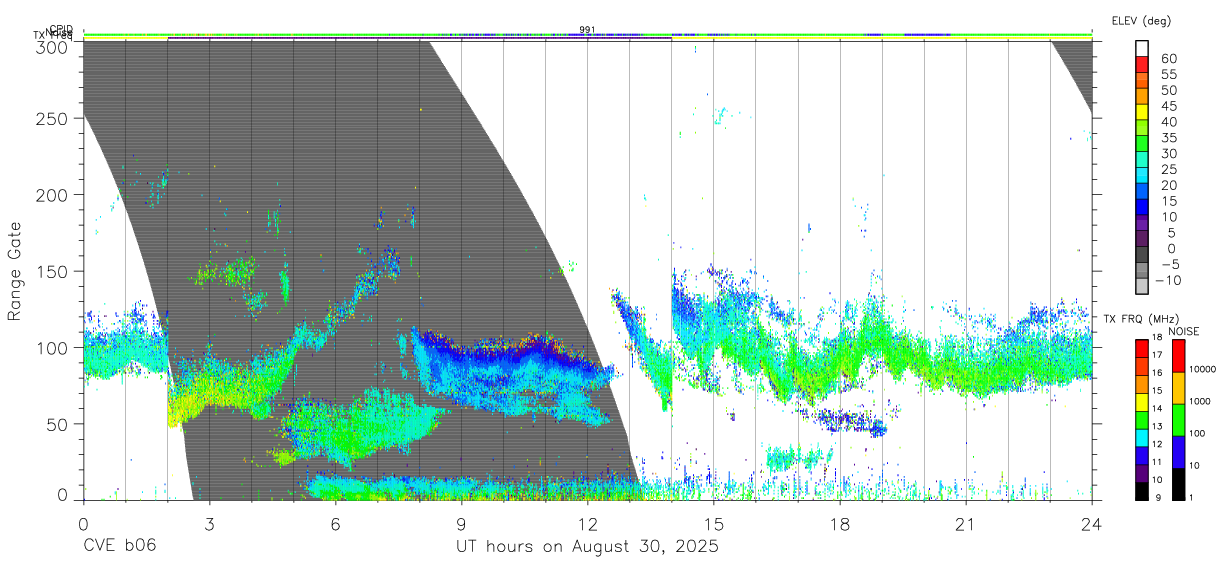Image resolution: width=1228 pixels, height=567 pixels.
Task: Click the lightest gray bottom ELEV swatch
Action: tap(1141, 286)
